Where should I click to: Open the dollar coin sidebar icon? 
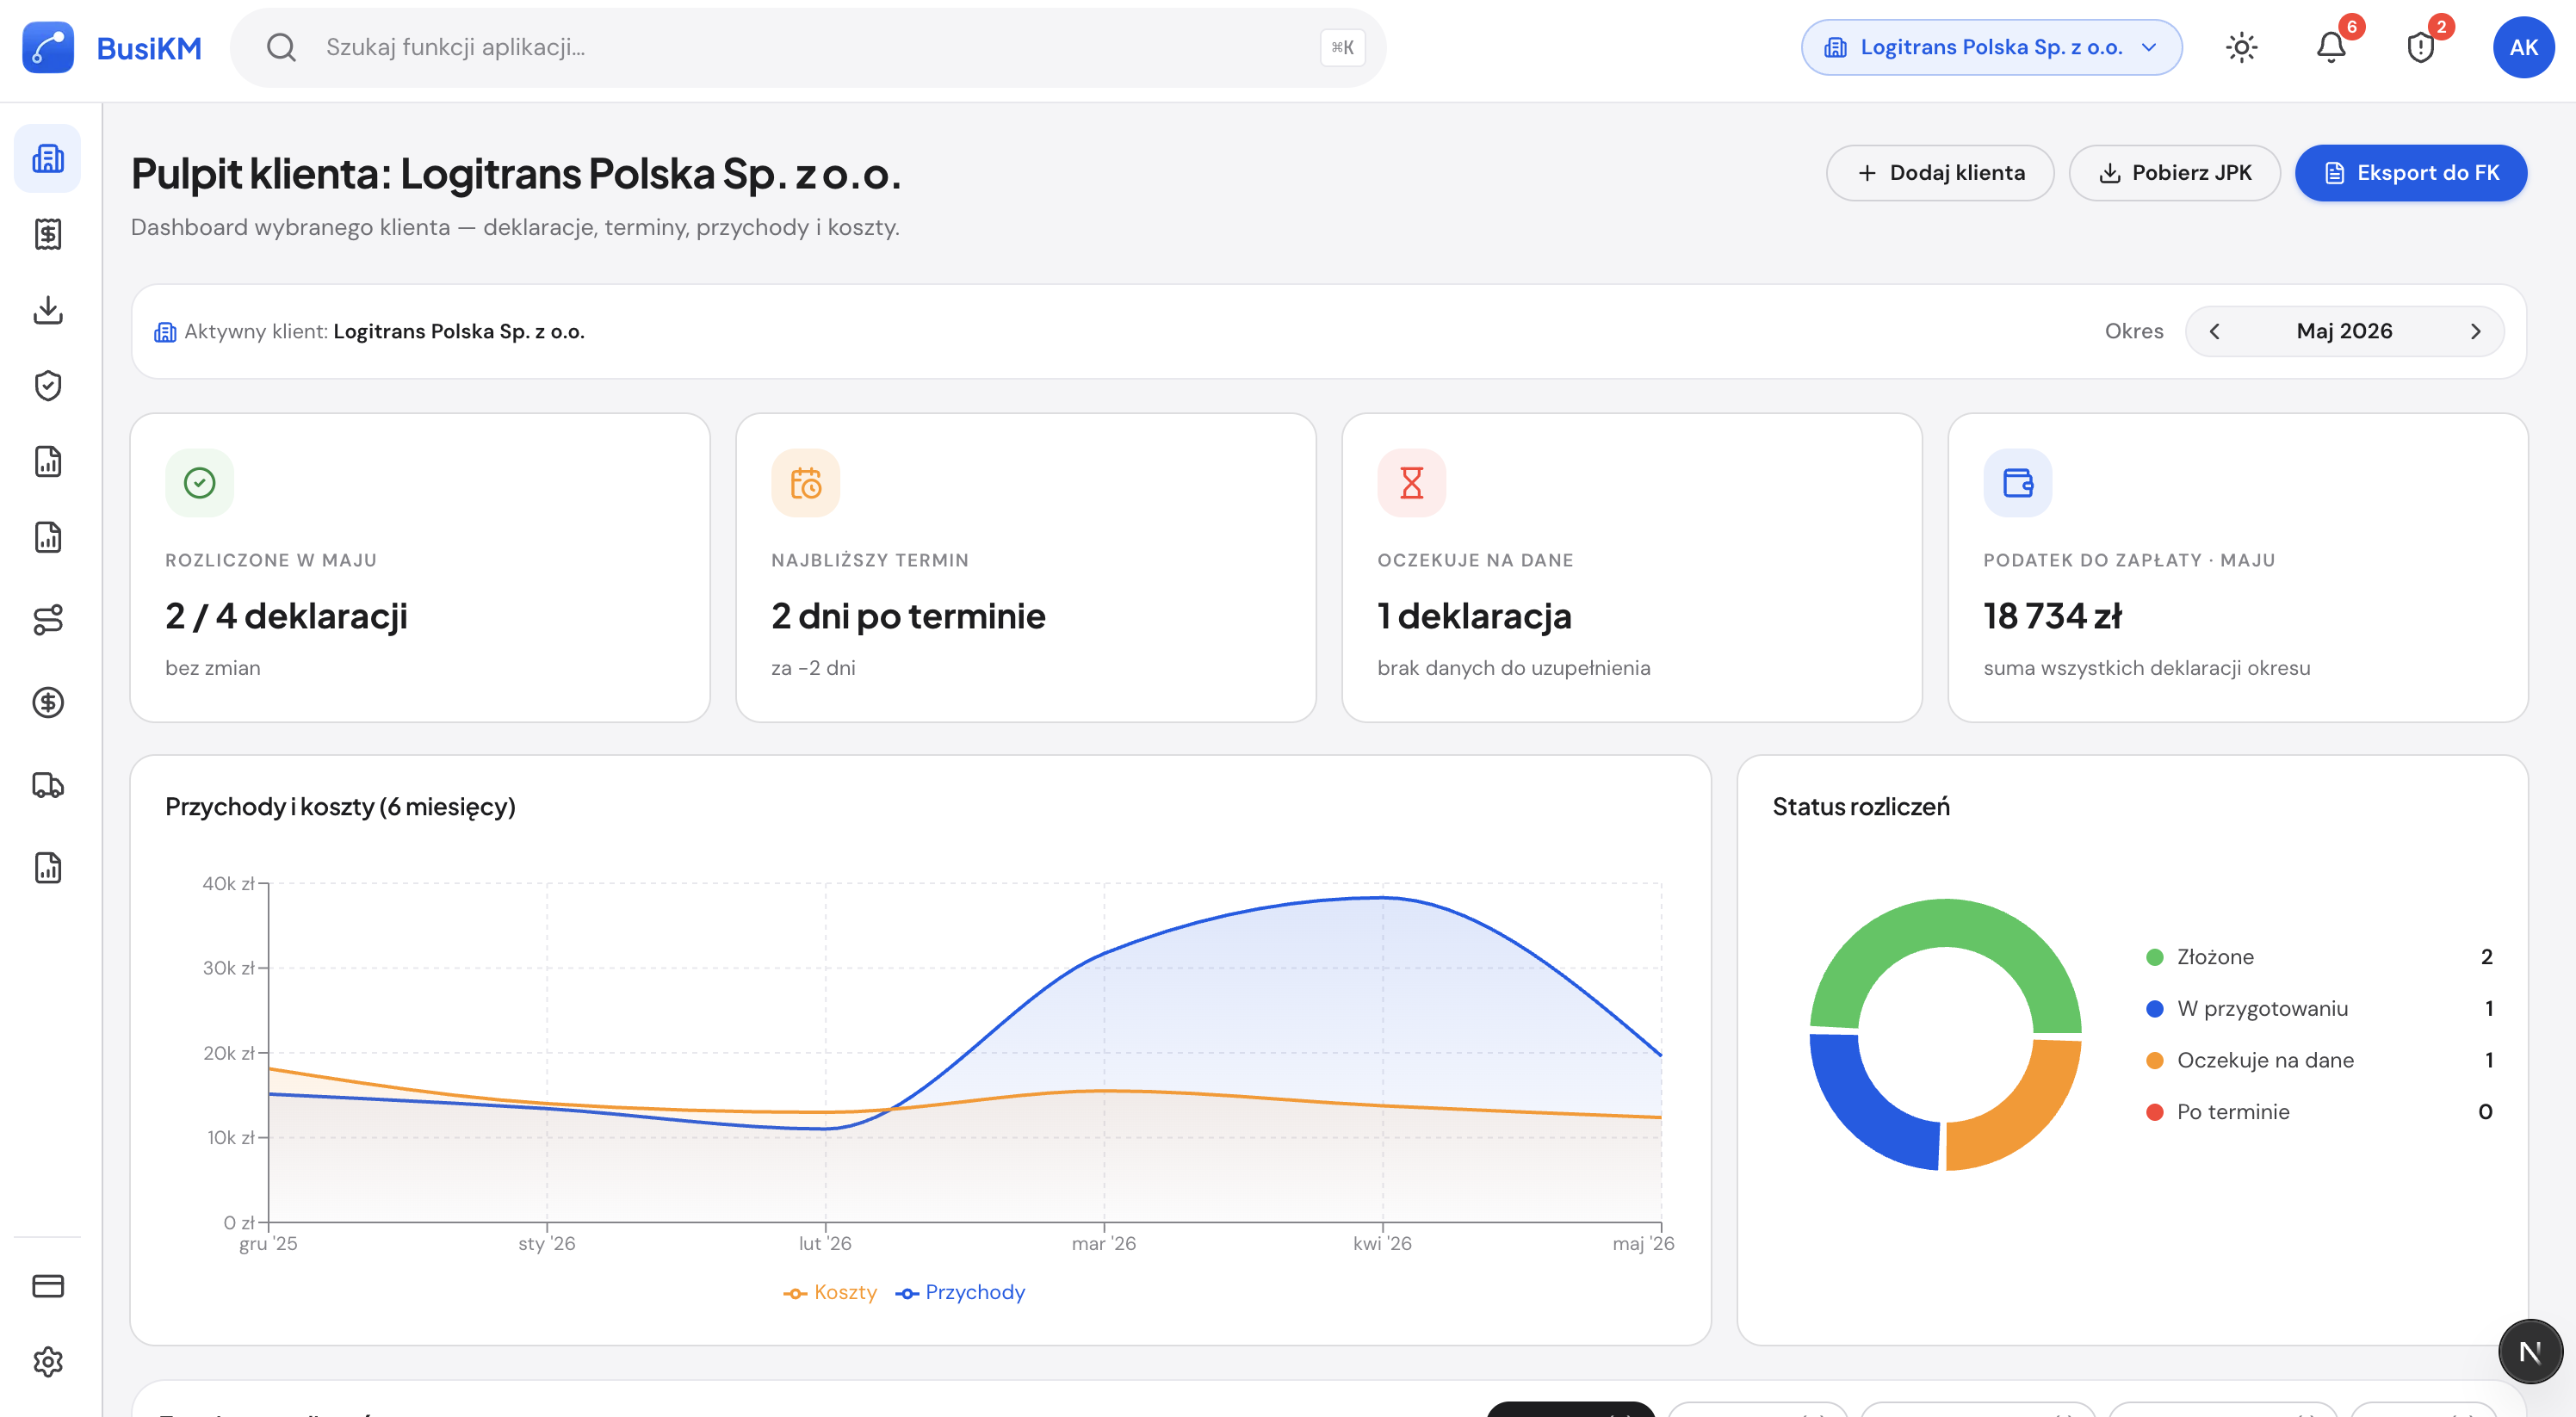point(48,702)
